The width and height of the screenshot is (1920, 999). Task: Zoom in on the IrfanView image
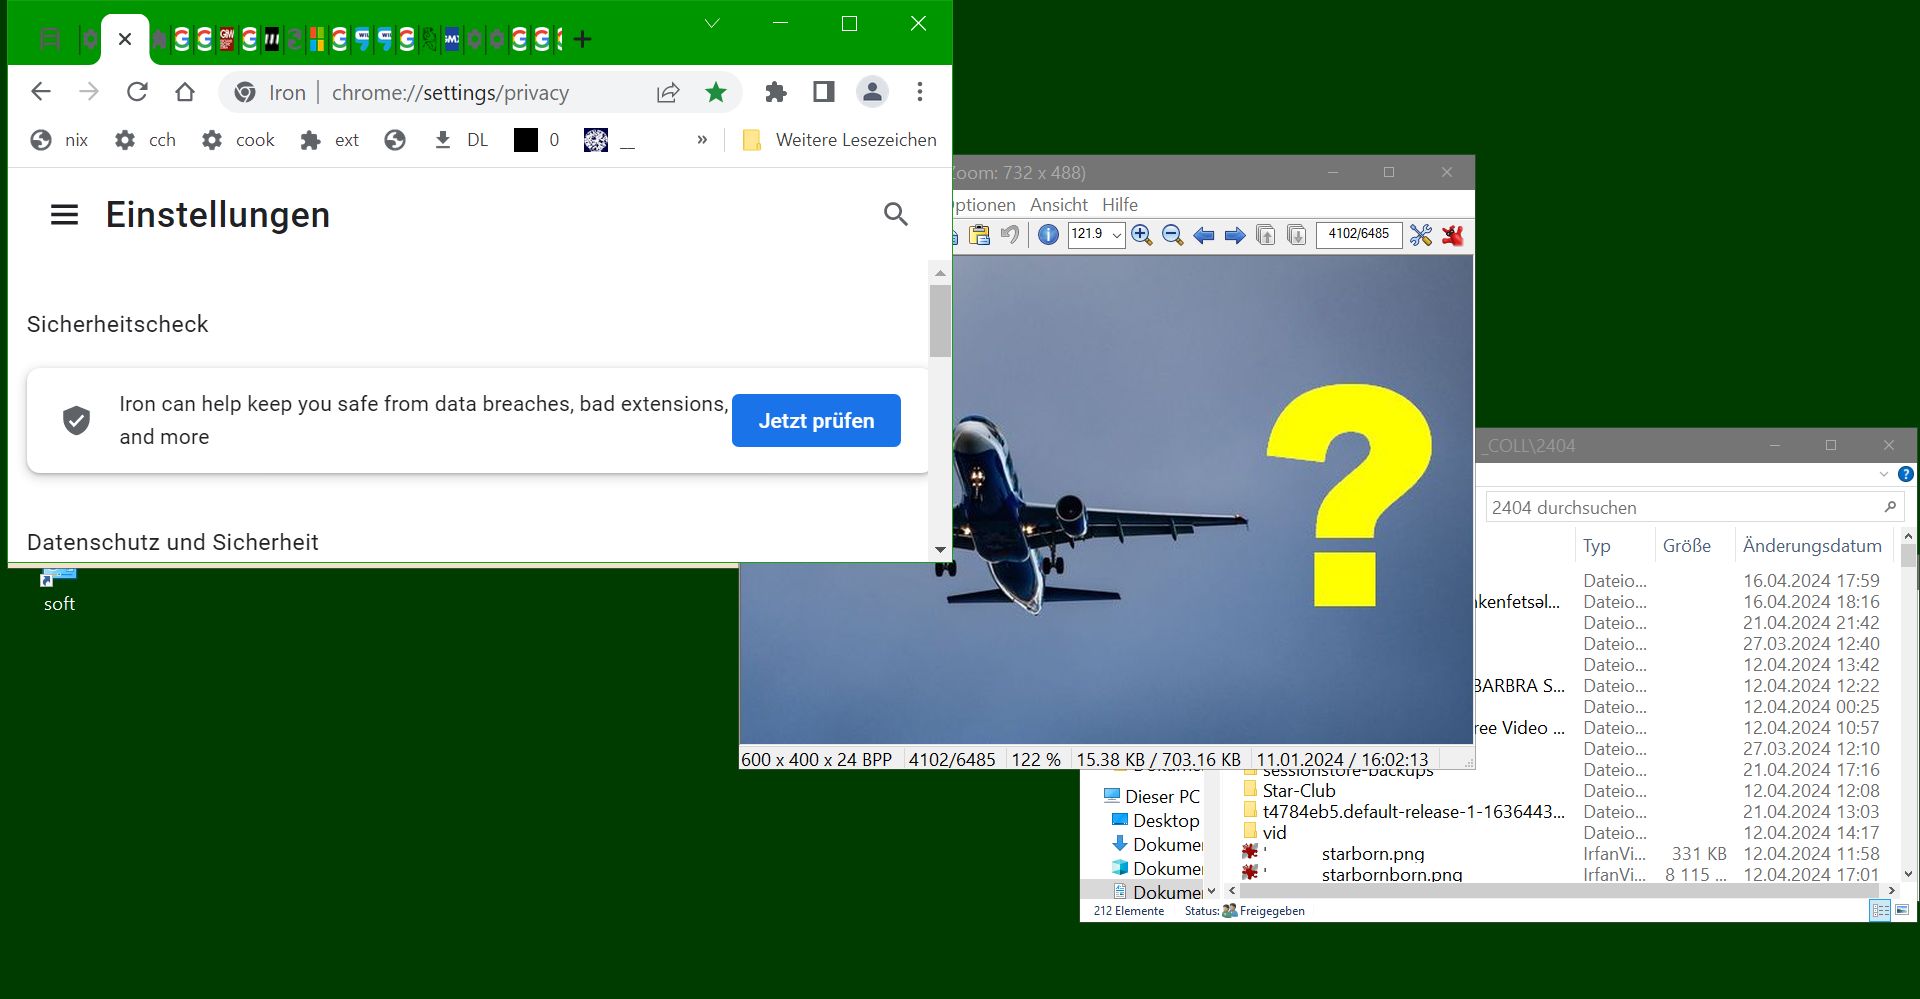[1142, 235]
